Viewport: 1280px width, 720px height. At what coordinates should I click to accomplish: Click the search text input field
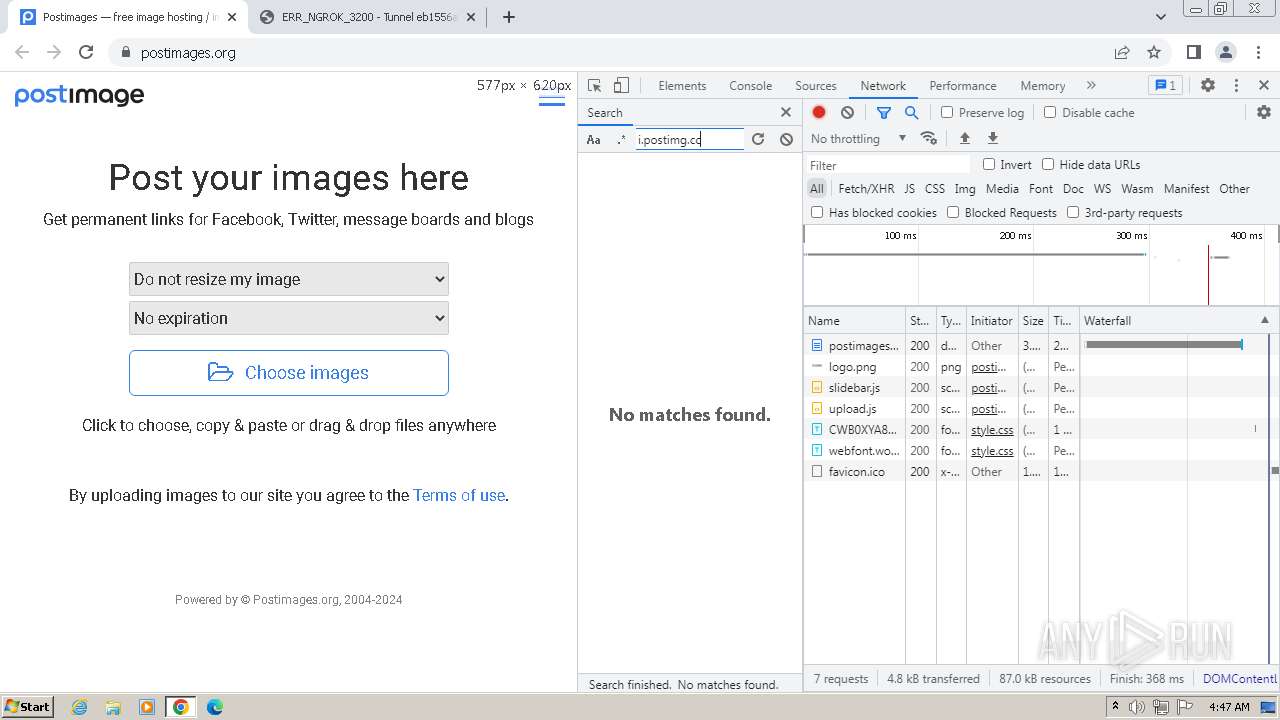(691, 140)
